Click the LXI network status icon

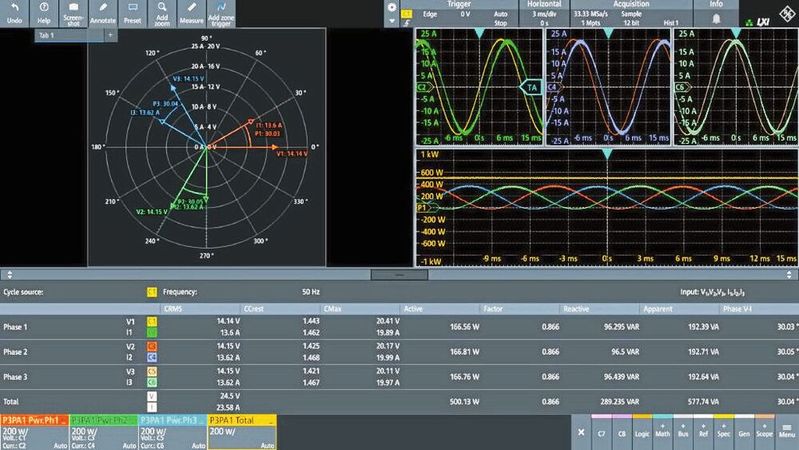point(758,22)
